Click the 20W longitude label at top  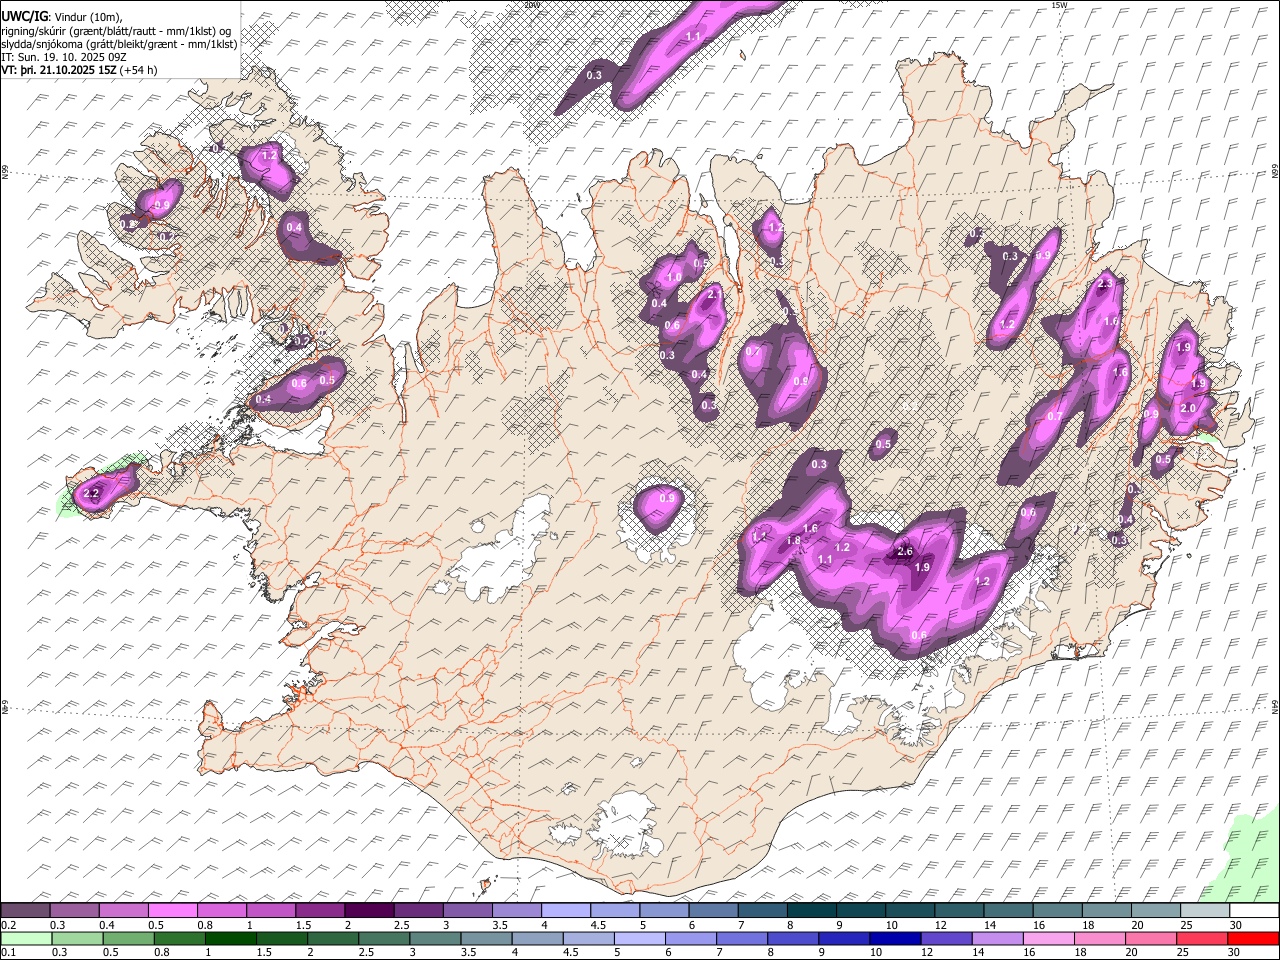pyautogui.click(x=531, y=4)
